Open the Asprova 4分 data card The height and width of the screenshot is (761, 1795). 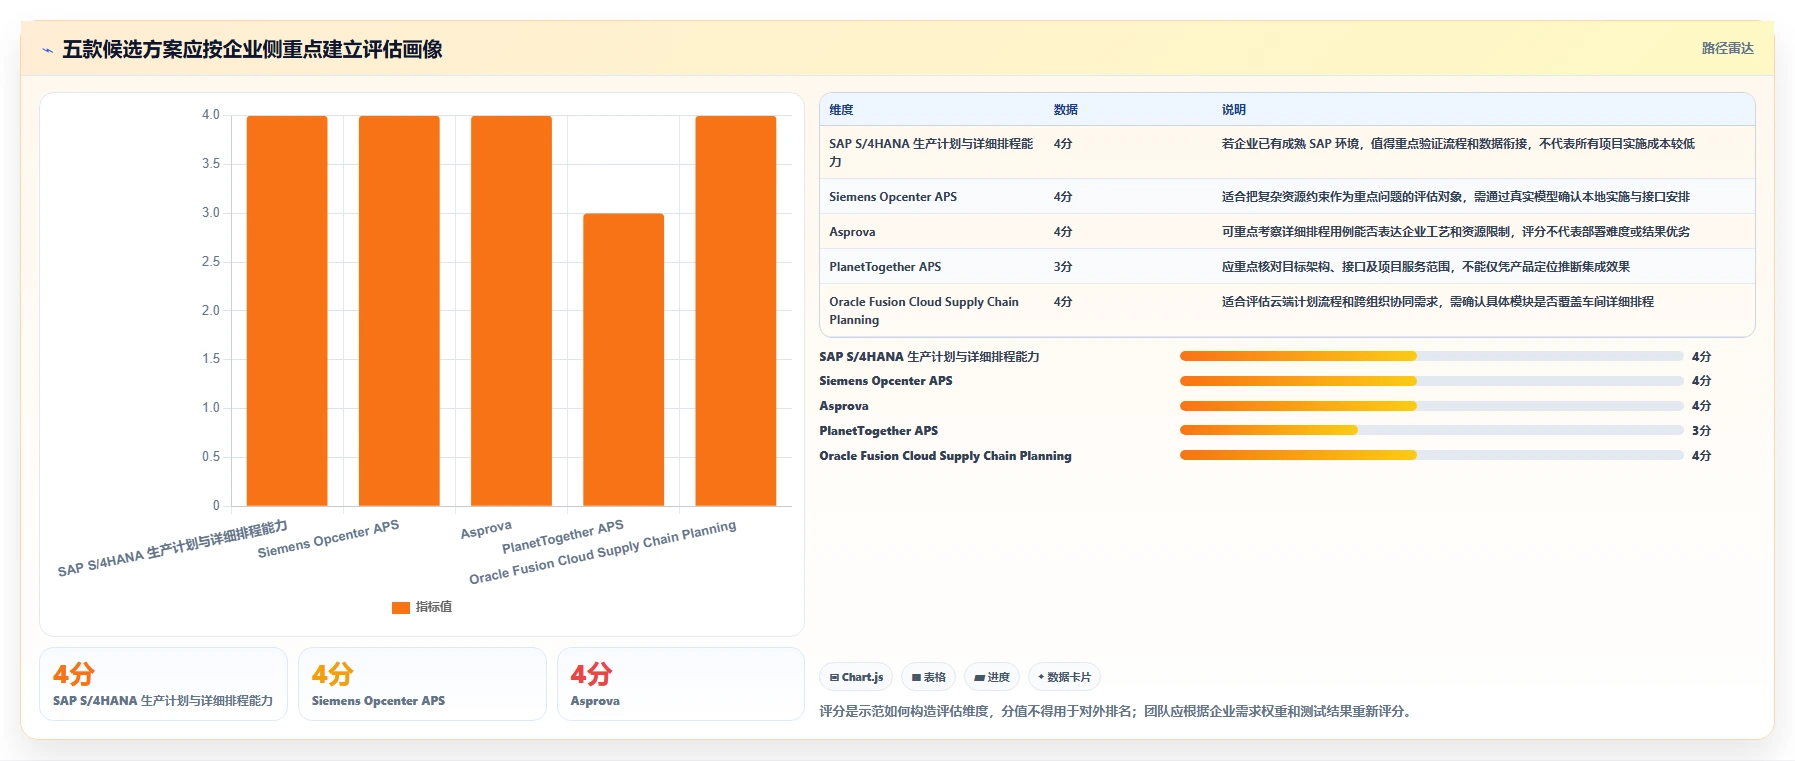(681, 684)
